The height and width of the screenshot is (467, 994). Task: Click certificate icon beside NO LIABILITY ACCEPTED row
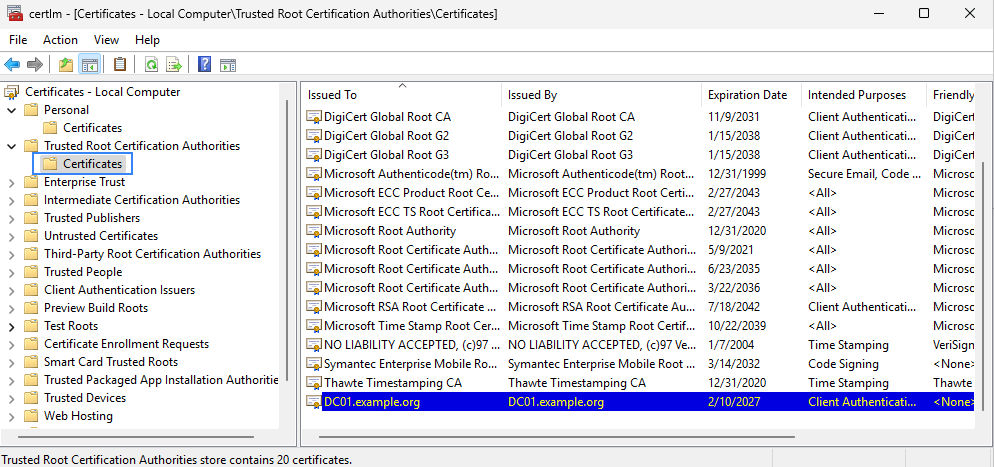pyautogui.click(x=314, y=345)
